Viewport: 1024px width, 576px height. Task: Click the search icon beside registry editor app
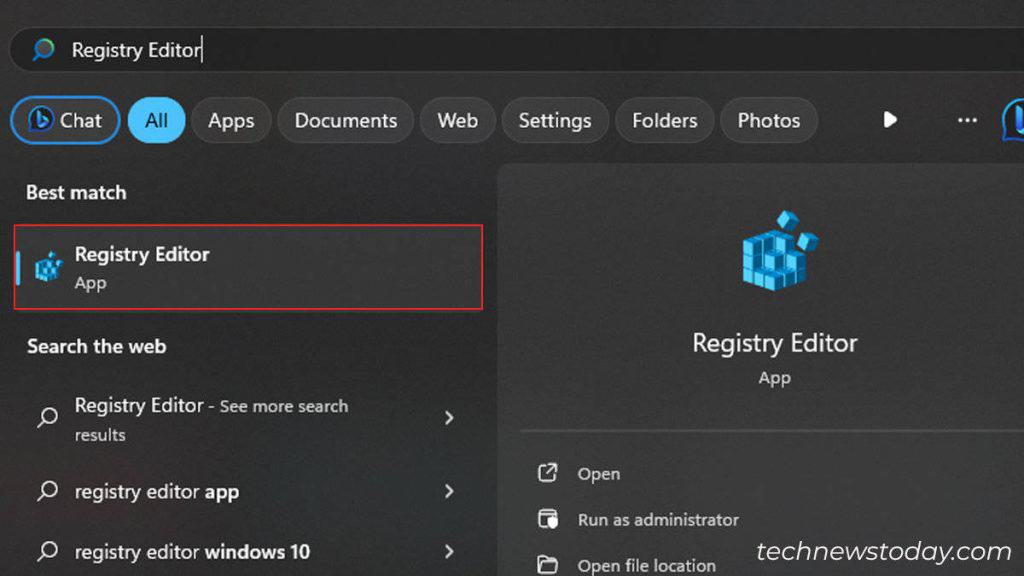[x=46, y=491]
